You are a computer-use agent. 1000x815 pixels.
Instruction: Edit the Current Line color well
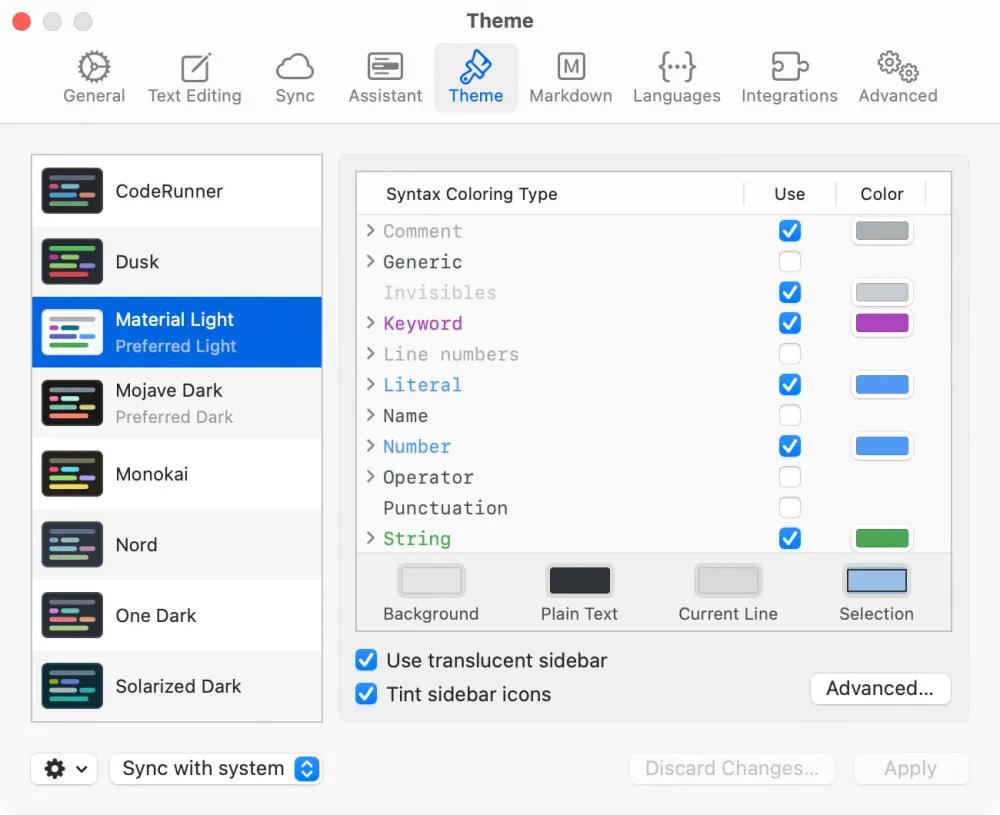(x=728, y=580)
